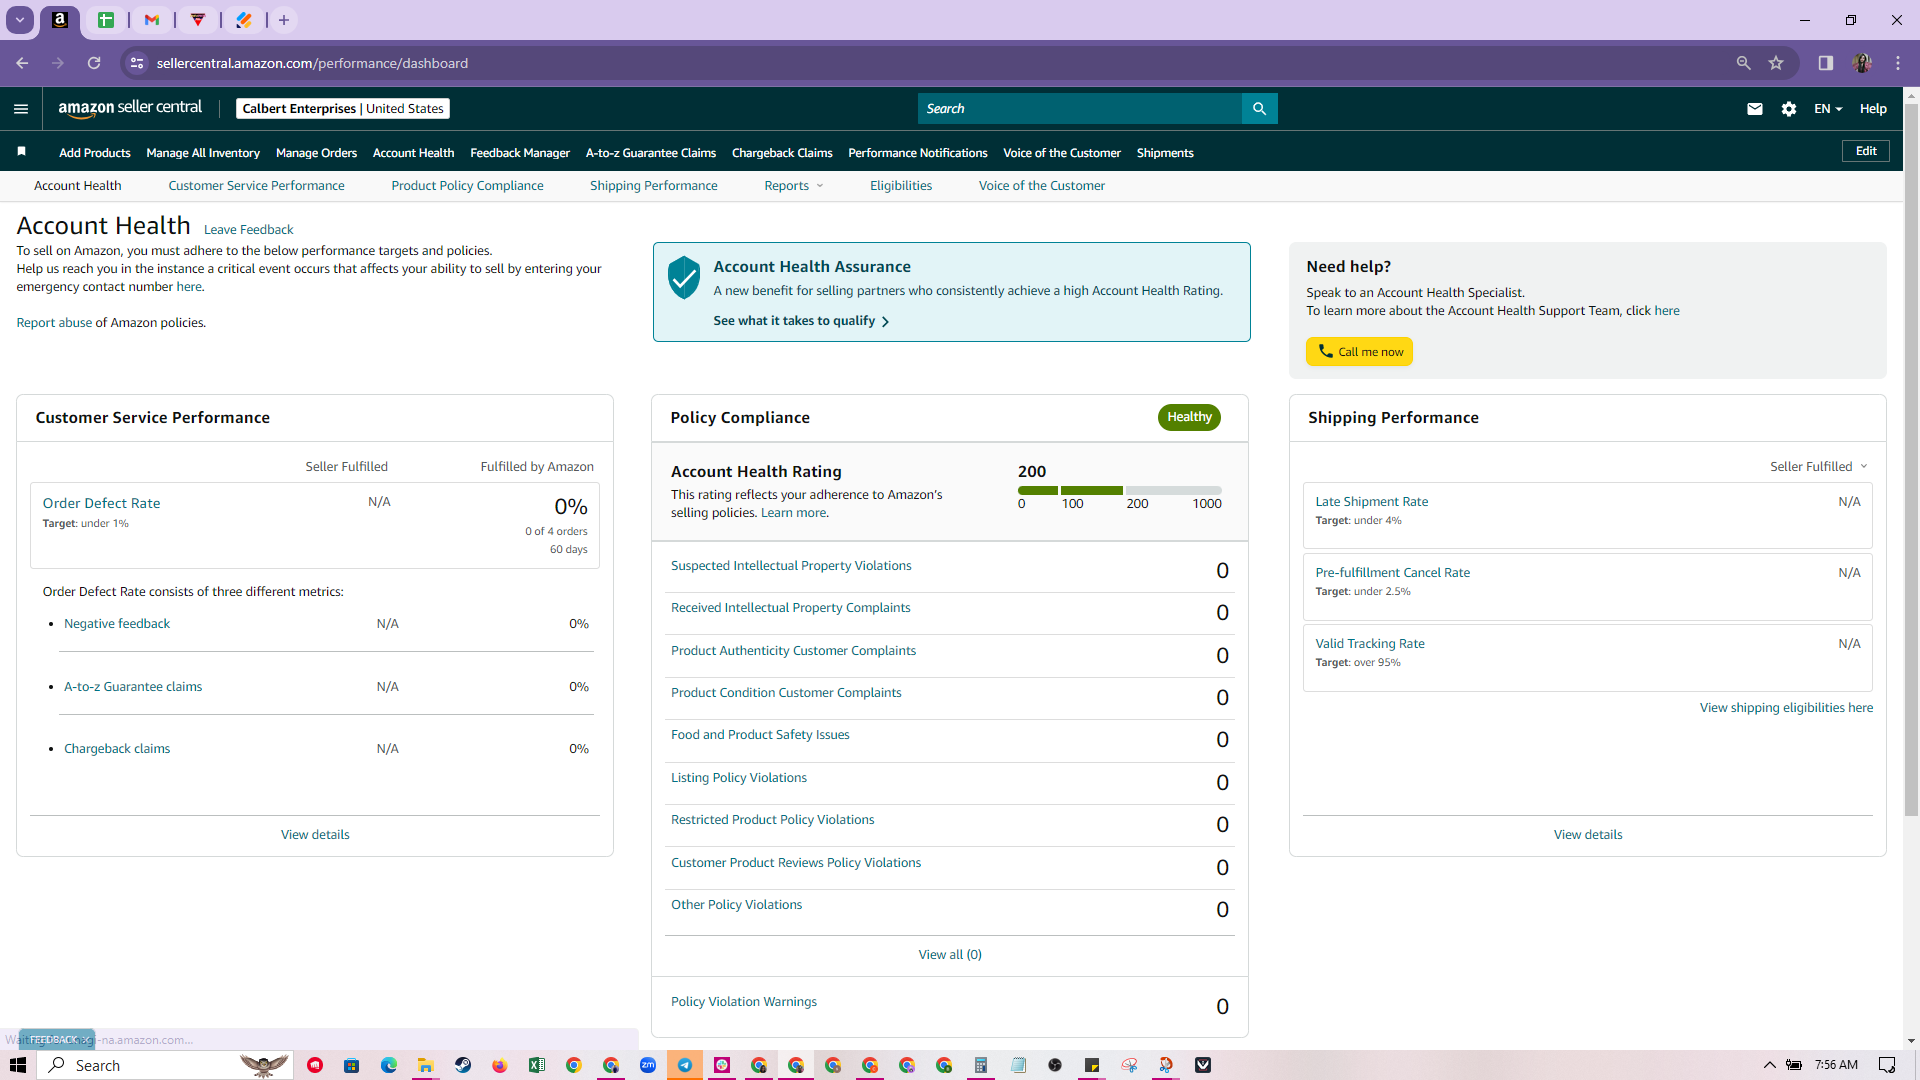Click the Windows taskbar search box
The width and height of the screenshot is (1920, 1080).
pyautogui.click(x=165, y=1065)
